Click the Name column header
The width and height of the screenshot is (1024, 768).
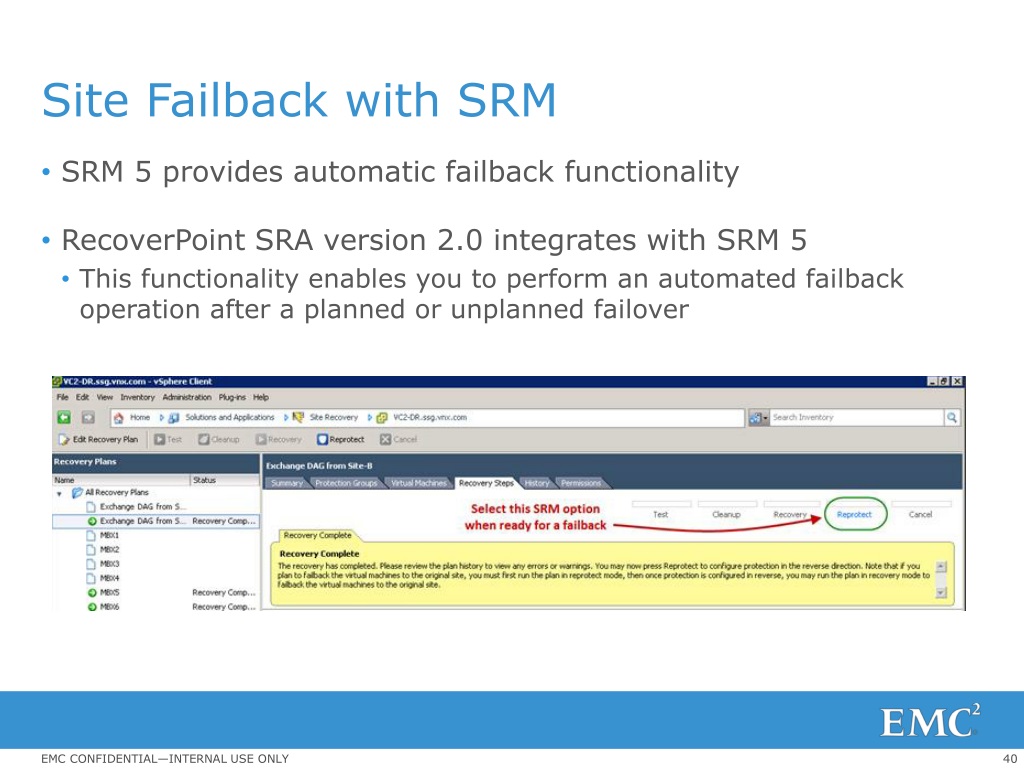121,481
